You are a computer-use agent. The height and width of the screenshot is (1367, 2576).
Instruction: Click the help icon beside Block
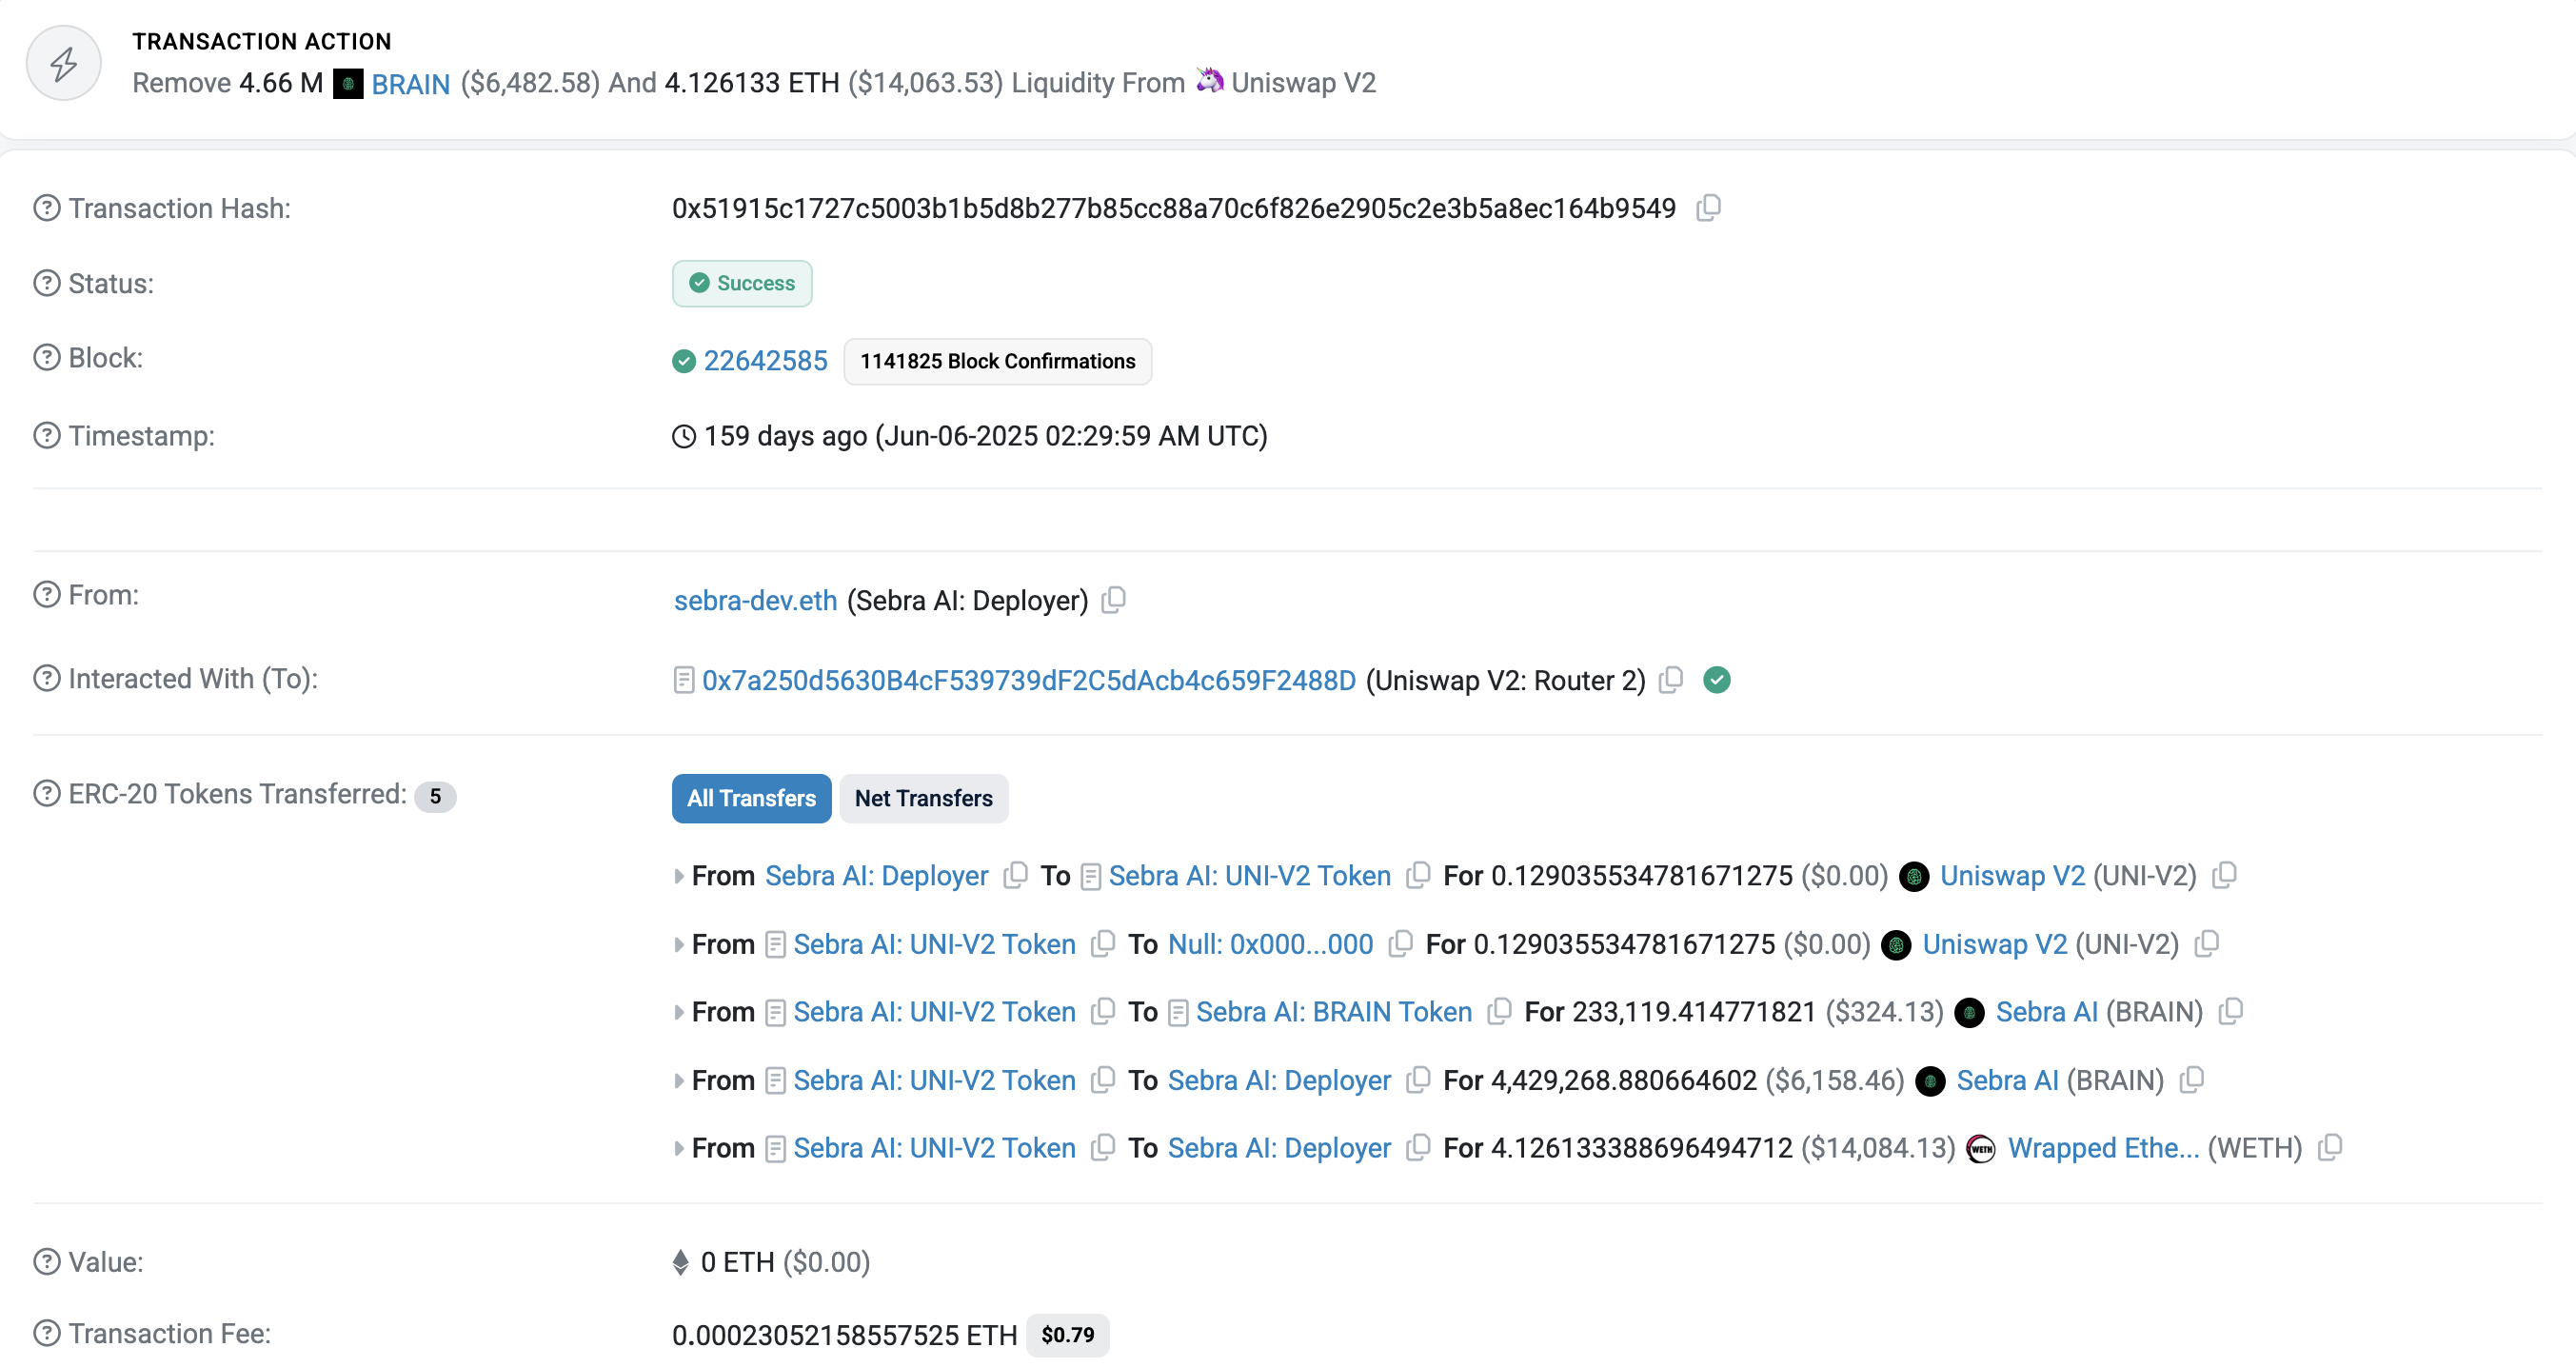click(x=47, y=358)
